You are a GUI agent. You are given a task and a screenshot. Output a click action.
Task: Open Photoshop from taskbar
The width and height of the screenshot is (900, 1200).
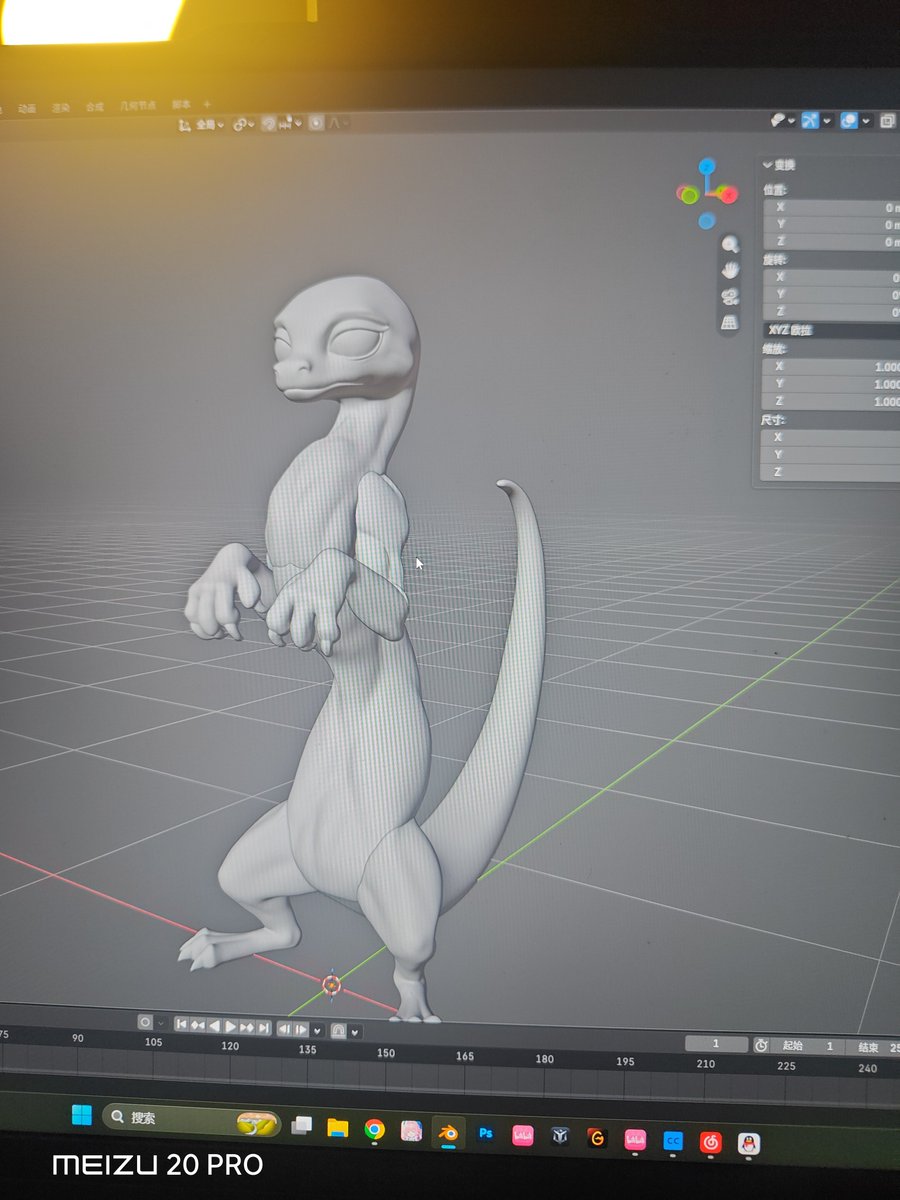pos(486,1134)
